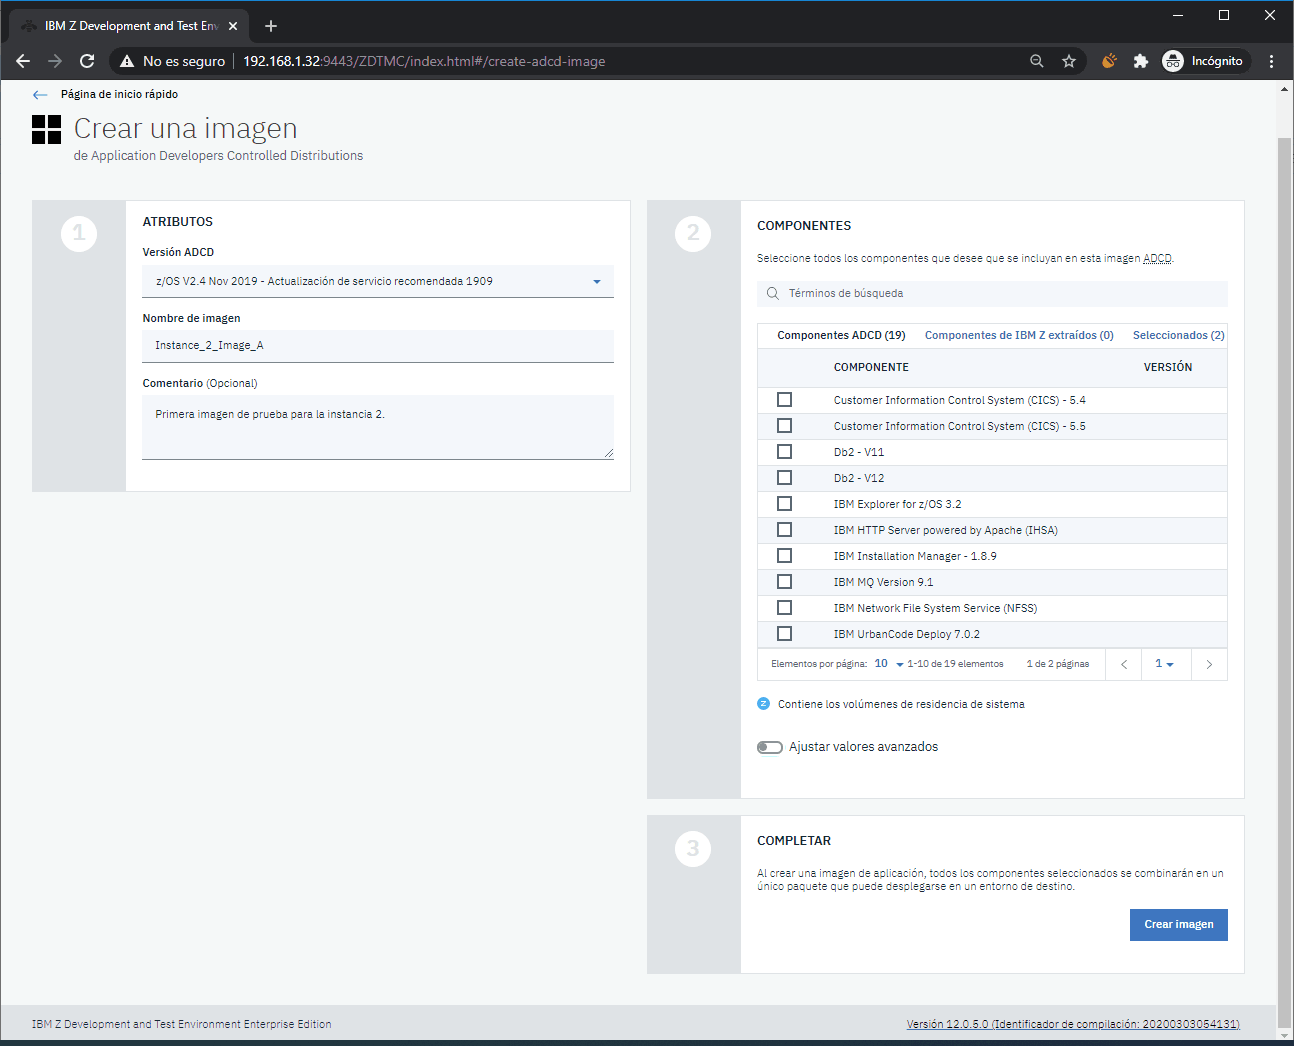This screenshot has height=1046, width=1294.
Task: Go to next page of components table
Action: coord(1209,664)
